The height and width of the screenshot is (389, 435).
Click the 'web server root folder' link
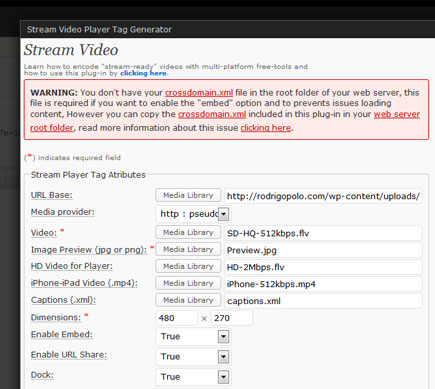coord(396,114)
